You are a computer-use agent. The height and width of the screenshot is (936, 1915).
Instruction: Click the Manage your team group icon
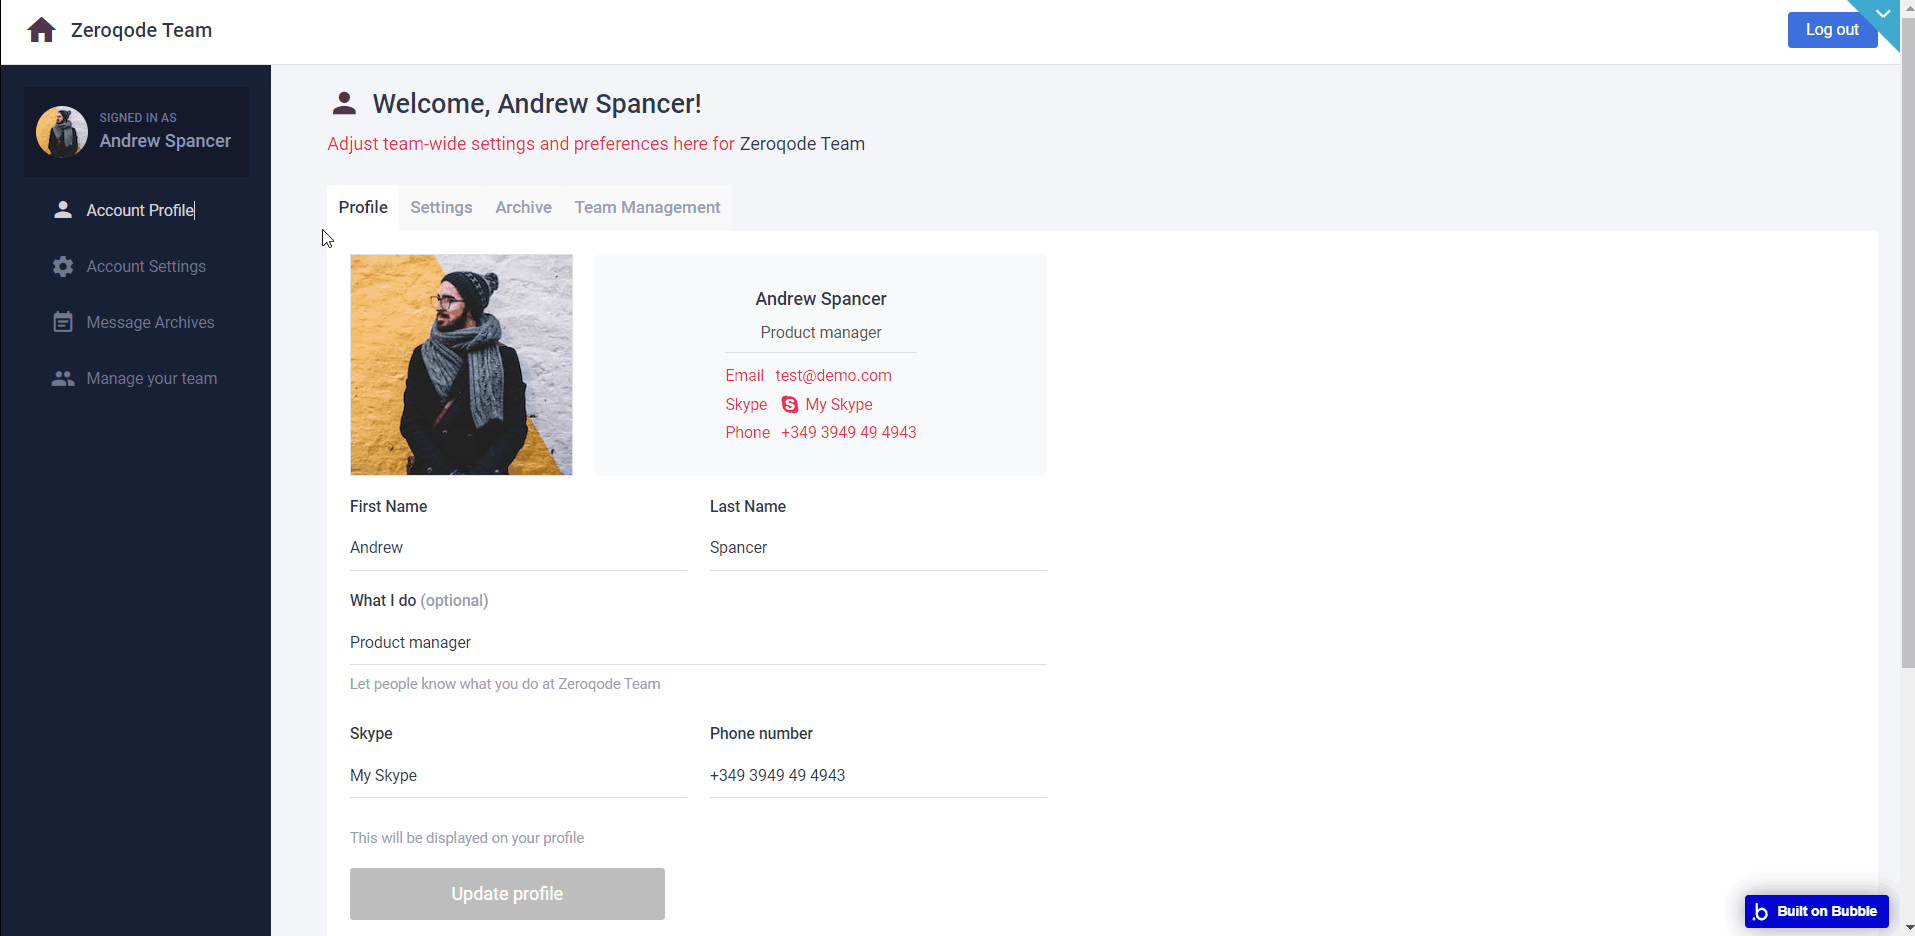[63, 378]
